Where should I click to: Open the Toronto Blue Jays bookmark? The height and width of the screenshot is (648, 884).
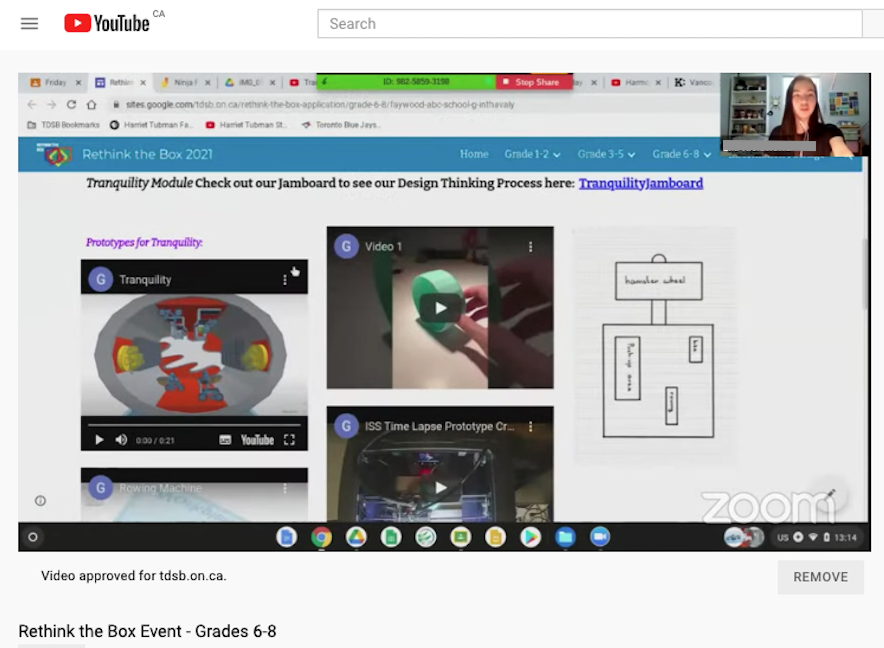click(x=342, y=125)
